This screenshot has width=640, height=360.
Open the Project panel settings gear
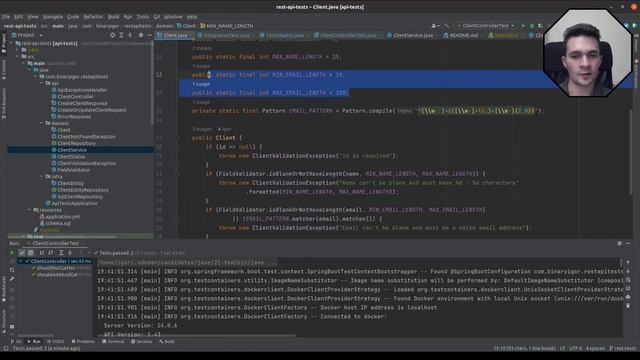pyautogui.click(x=141, y=35)
